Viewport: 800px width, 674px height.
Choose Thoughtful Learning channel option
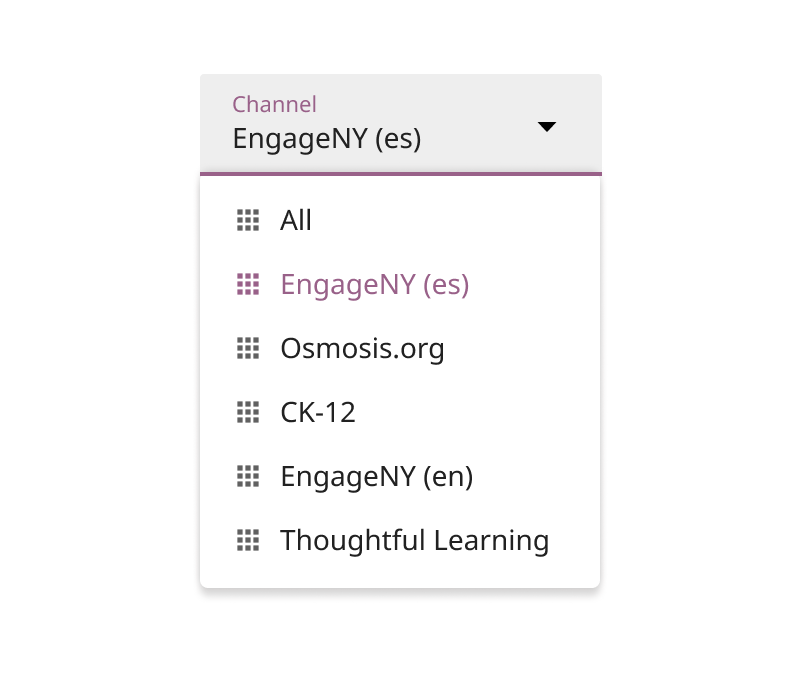click(x=414, y=541)
